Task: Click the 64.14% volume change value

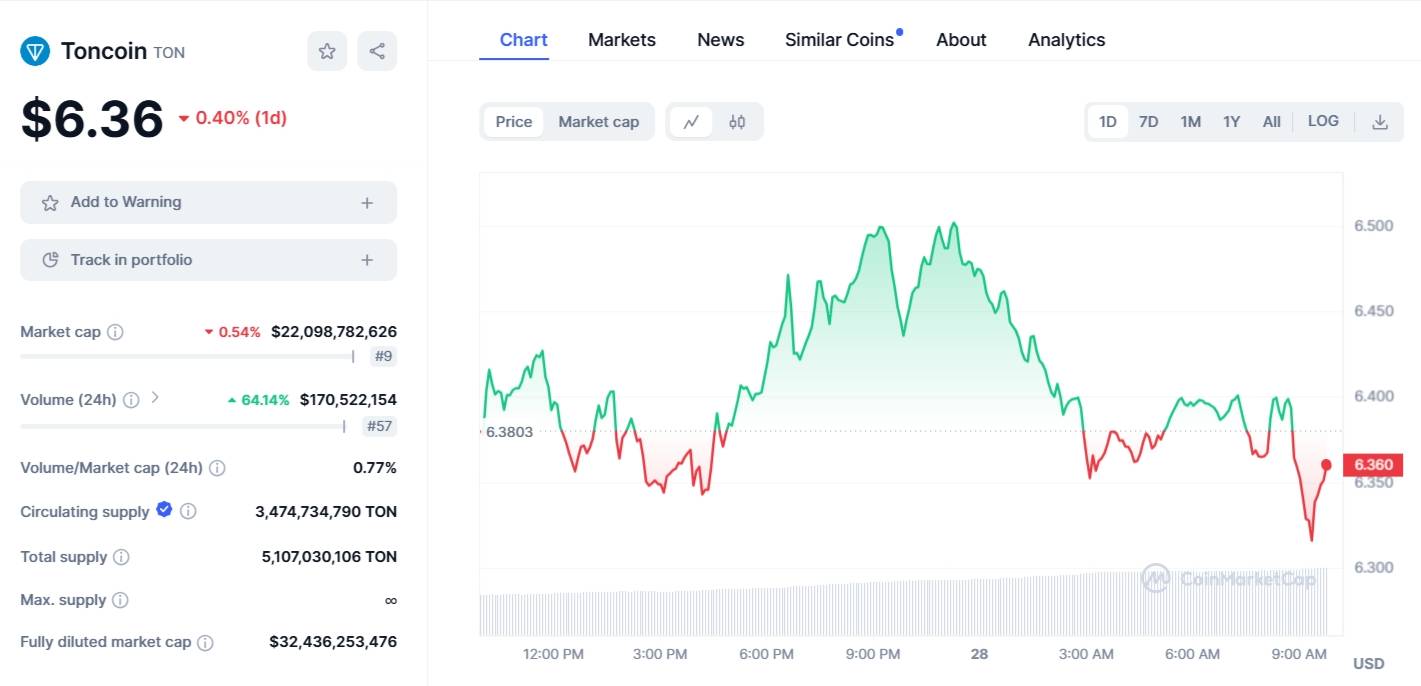Action: point(259,400)
